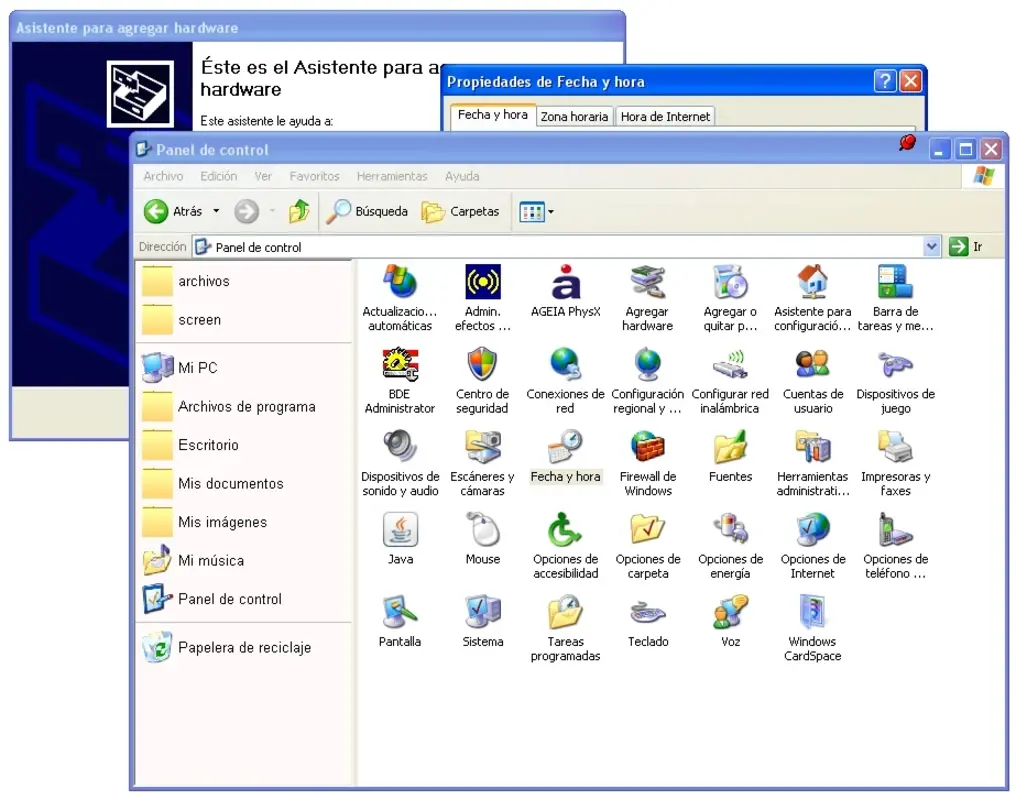Open the Agregar hardware icon
This screenshot has width=1016, height=800.
click(647, 283)
